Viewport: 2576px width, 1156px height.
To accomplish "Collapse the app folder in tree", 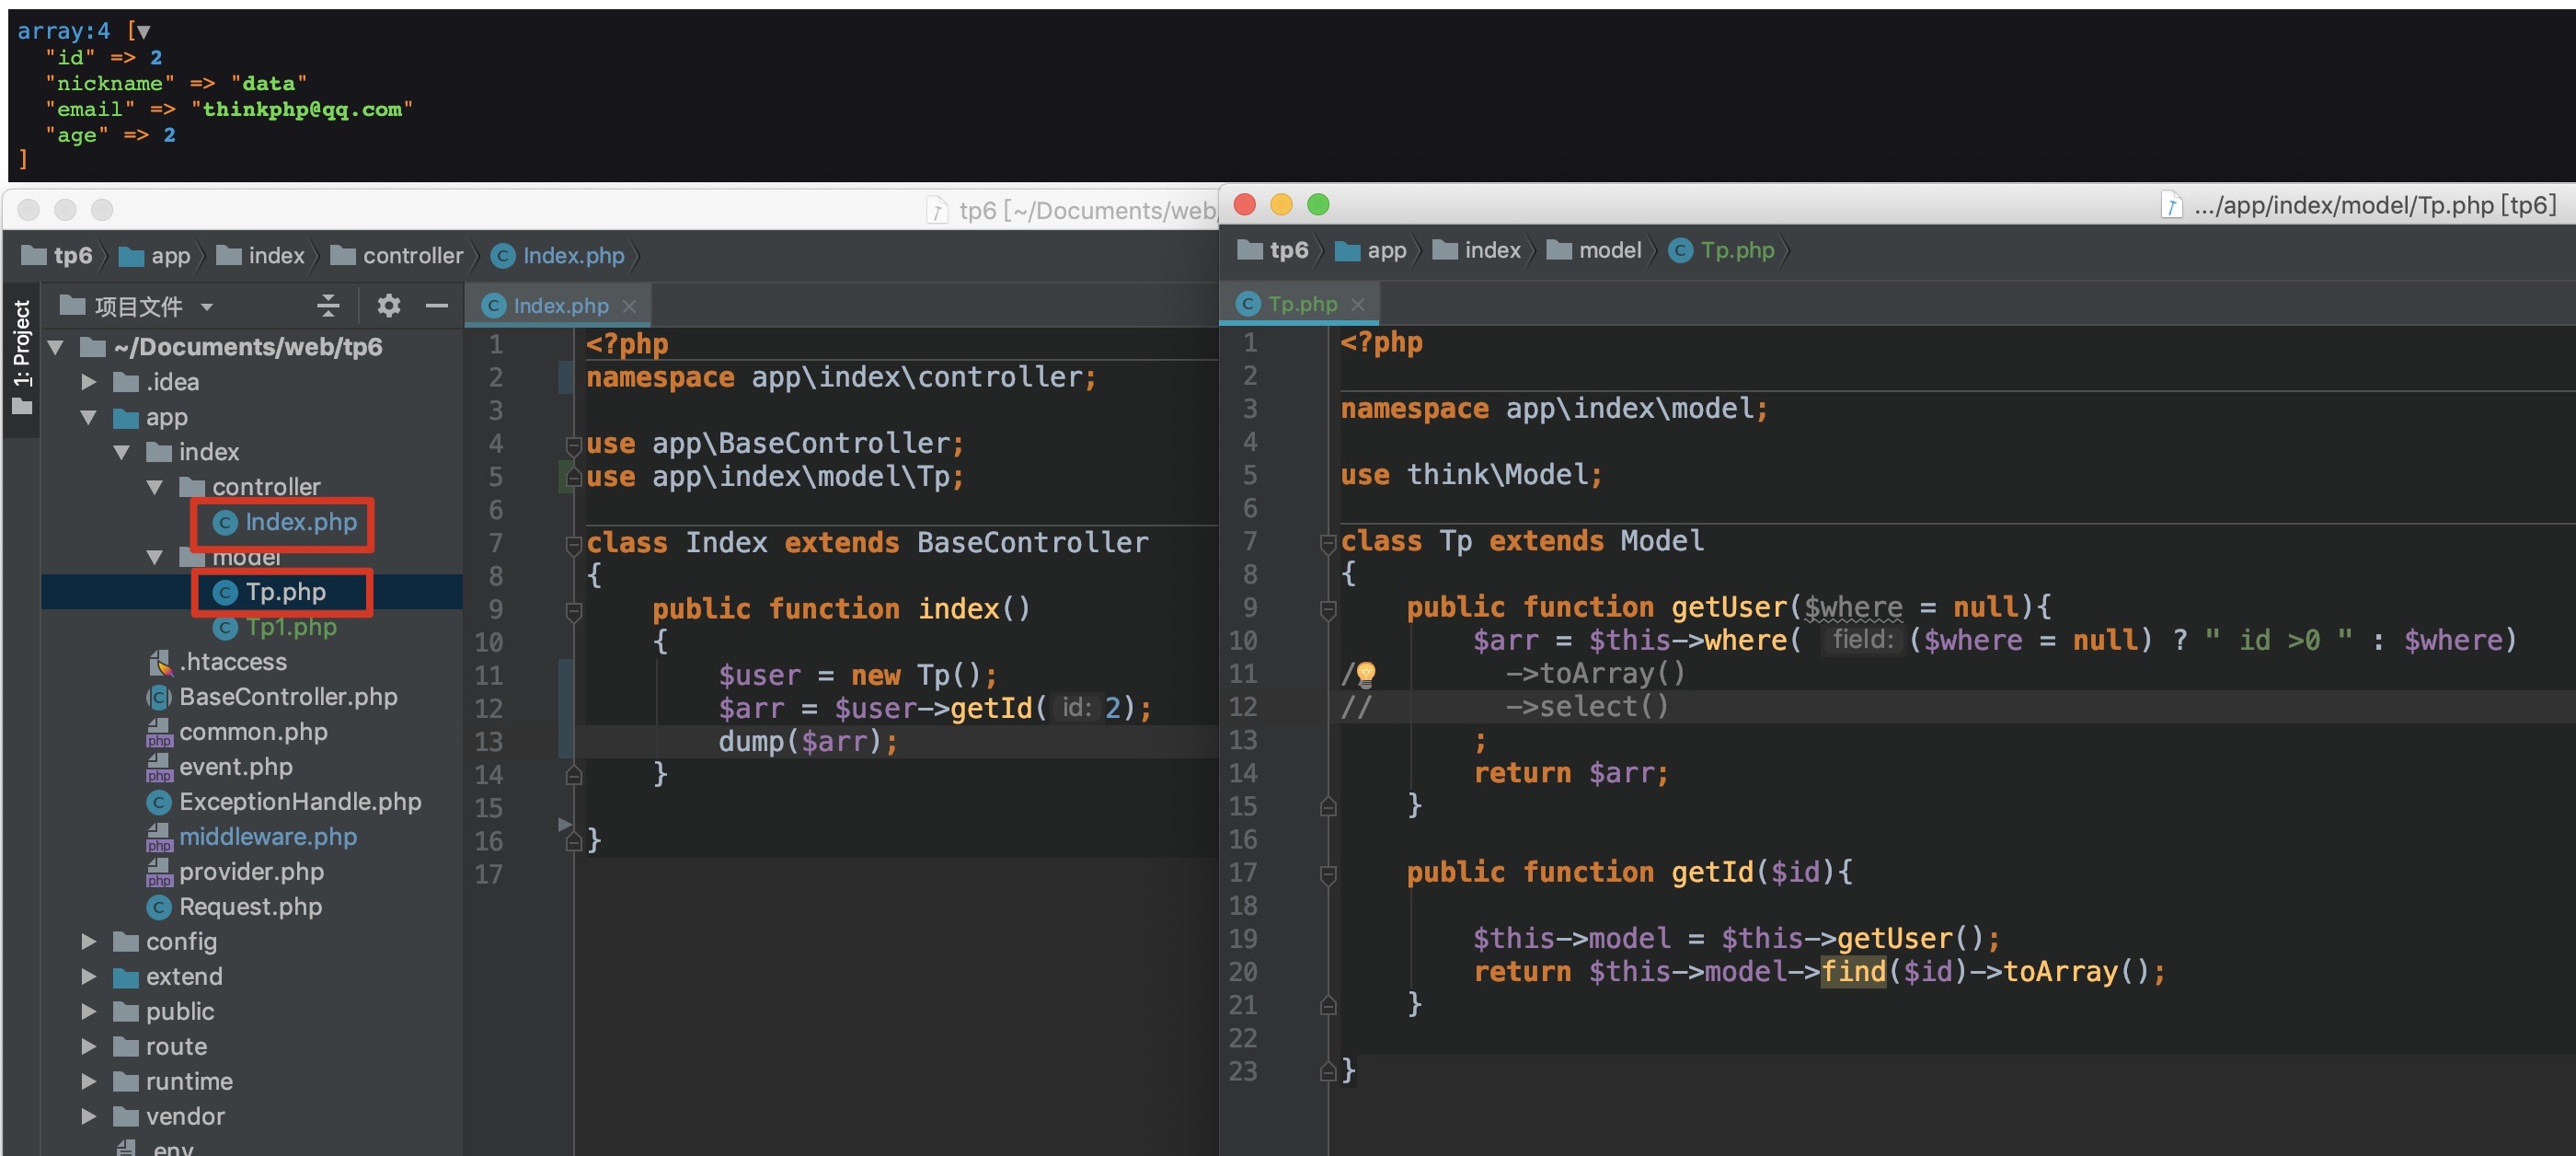I will click(89, 417).
